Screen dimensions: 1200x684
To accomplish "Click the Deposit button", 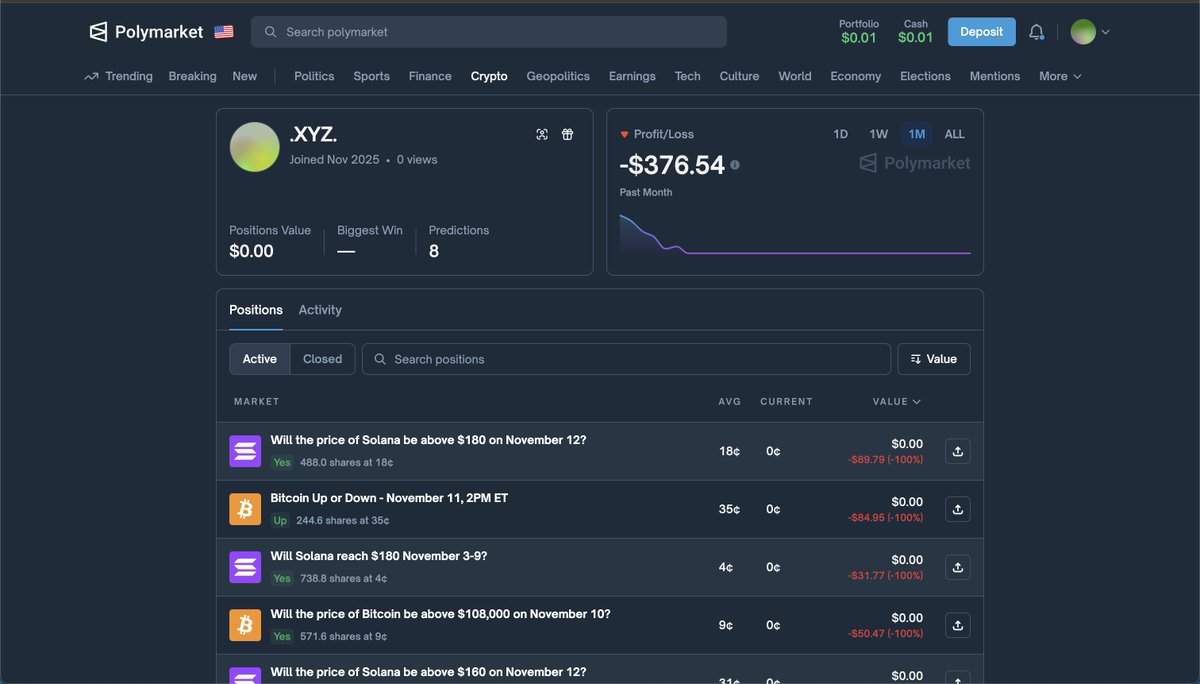I will (x=981, y=32).
